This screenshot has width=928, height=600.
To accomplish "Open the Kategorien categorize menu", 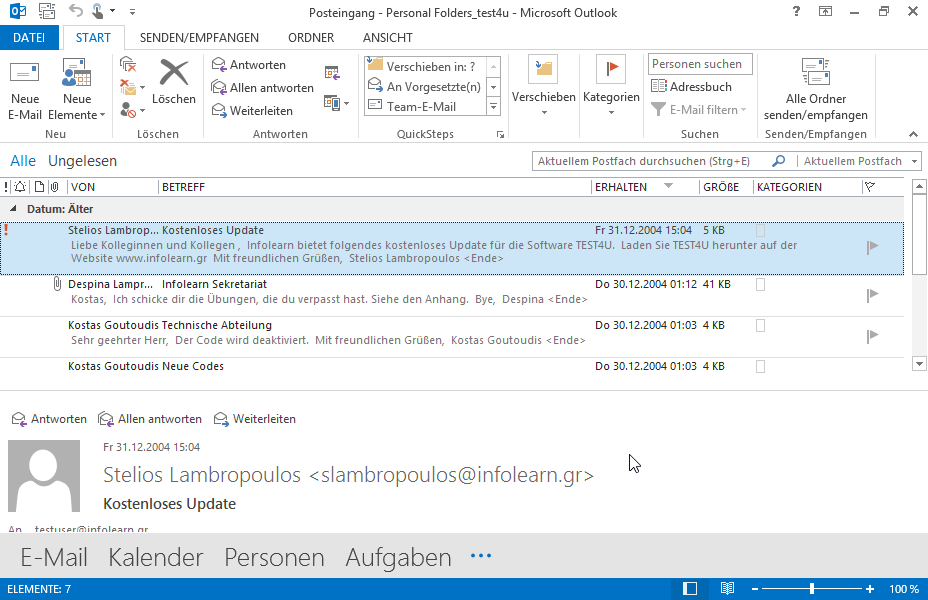I will point(611,87).
